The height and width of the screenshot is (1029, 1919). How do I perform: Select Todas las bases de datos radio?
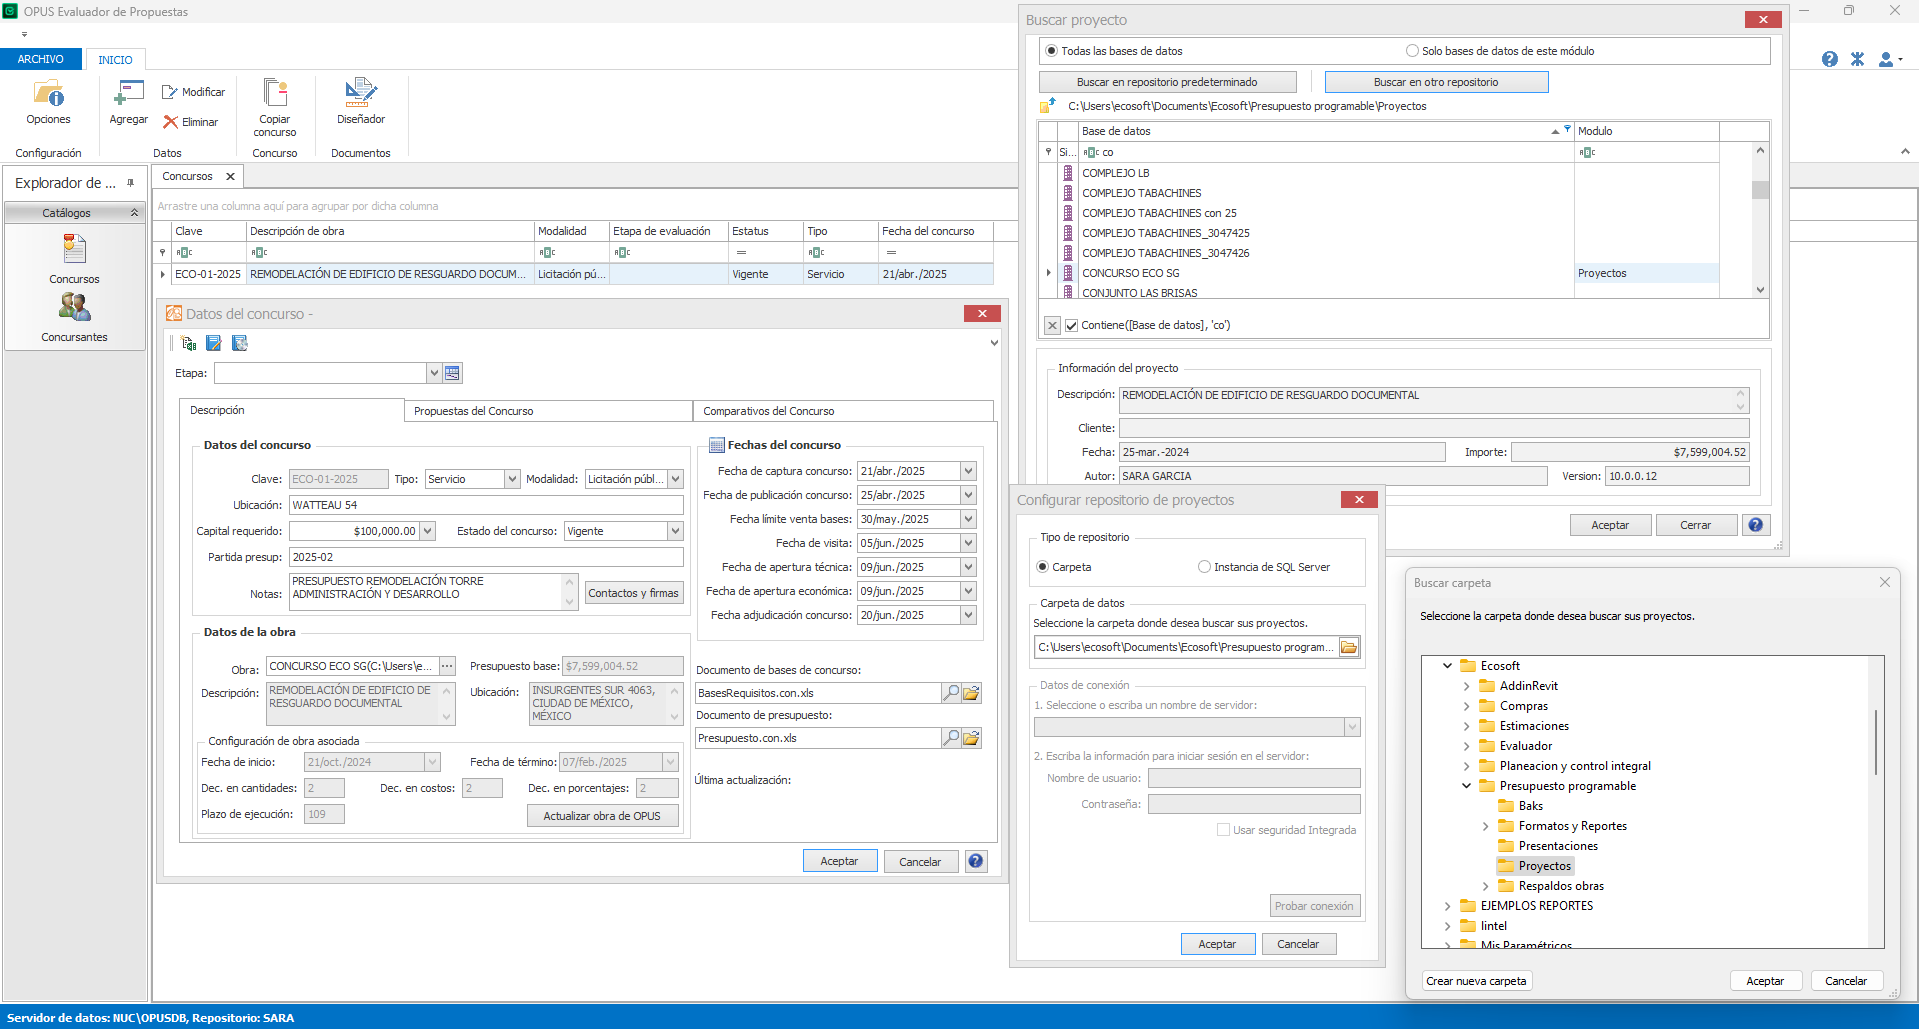point(1051,51)
